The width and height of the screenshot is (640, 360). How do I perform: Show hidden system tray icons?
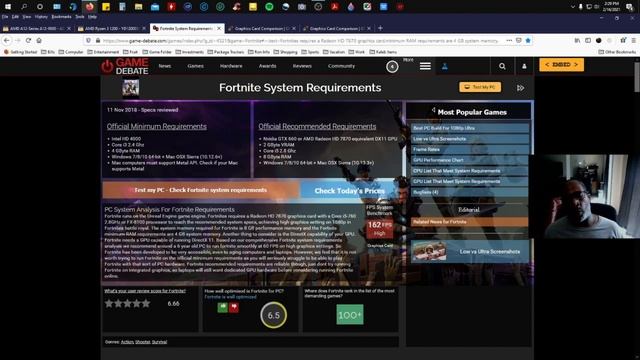572,7
